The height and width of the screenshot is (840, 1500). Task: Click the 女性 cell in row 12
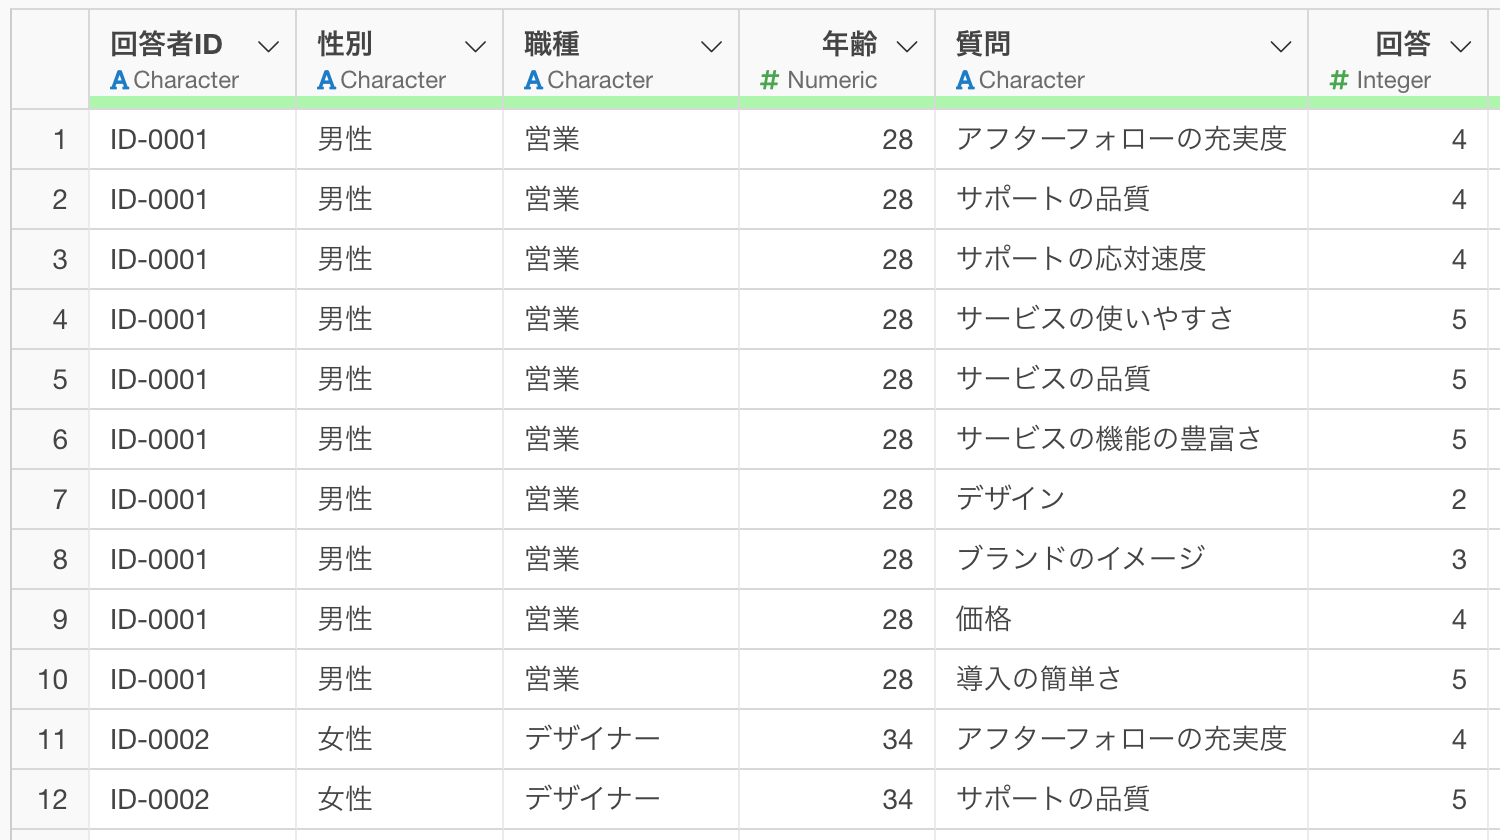[345, 799]
